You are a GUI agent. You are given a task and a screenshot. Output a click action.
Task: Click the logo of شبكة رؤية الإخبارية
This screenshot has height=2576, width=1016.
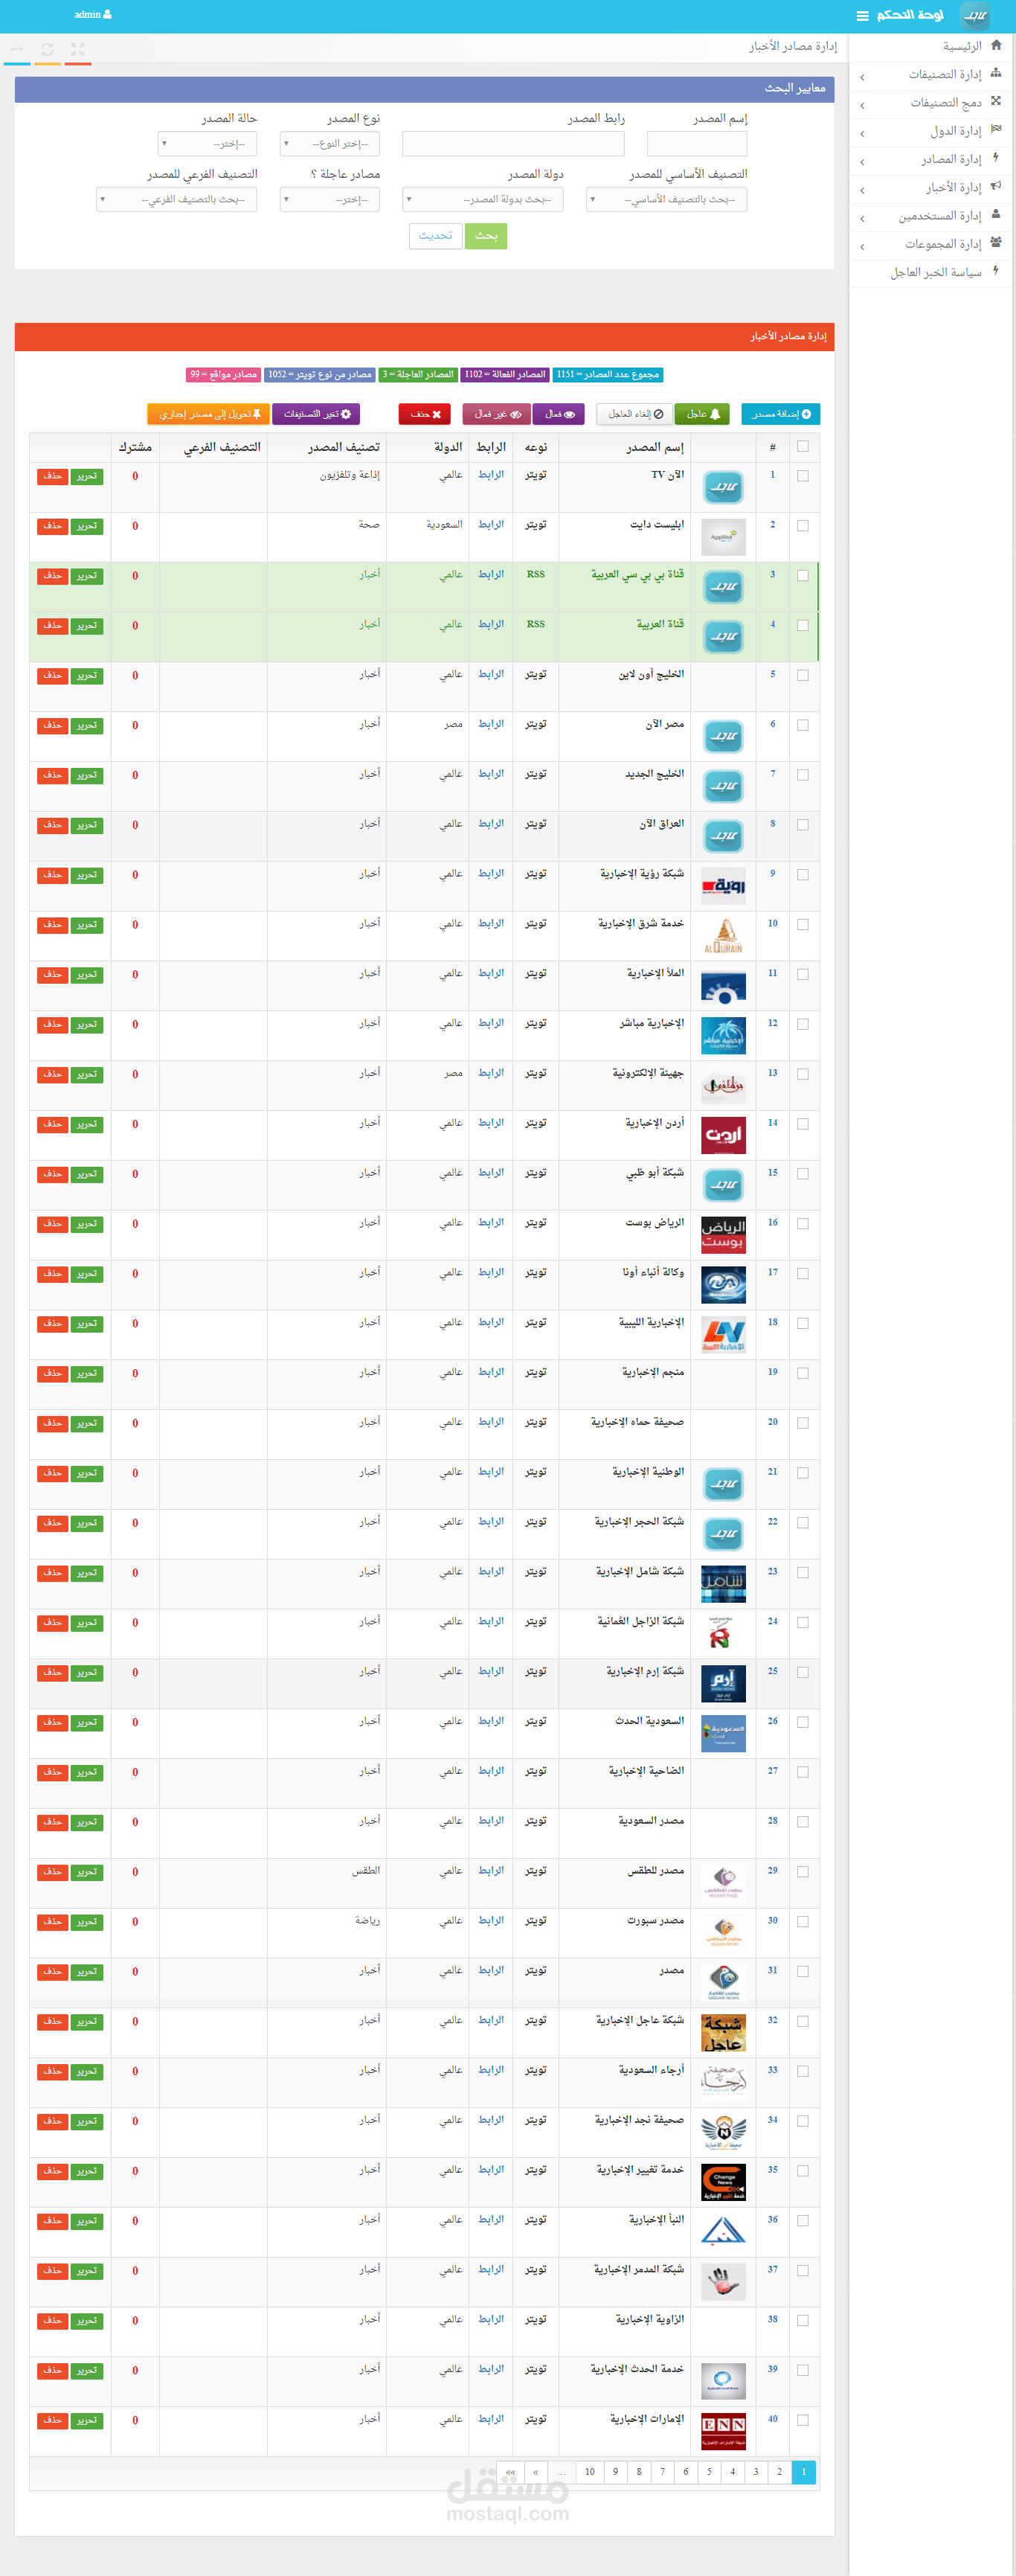pos(723,886)
